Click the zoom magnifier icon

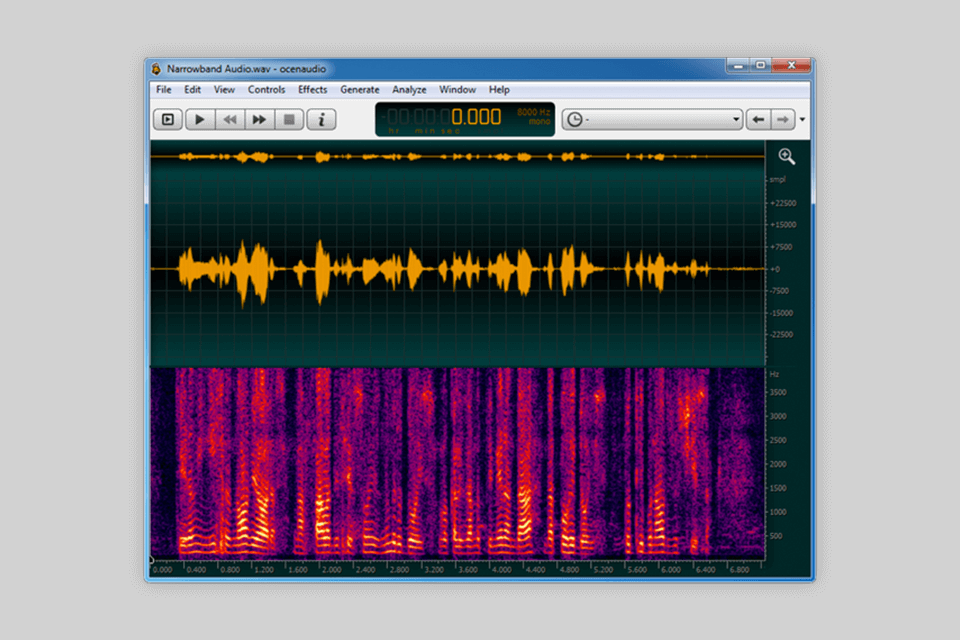click(x=787, y=157)
